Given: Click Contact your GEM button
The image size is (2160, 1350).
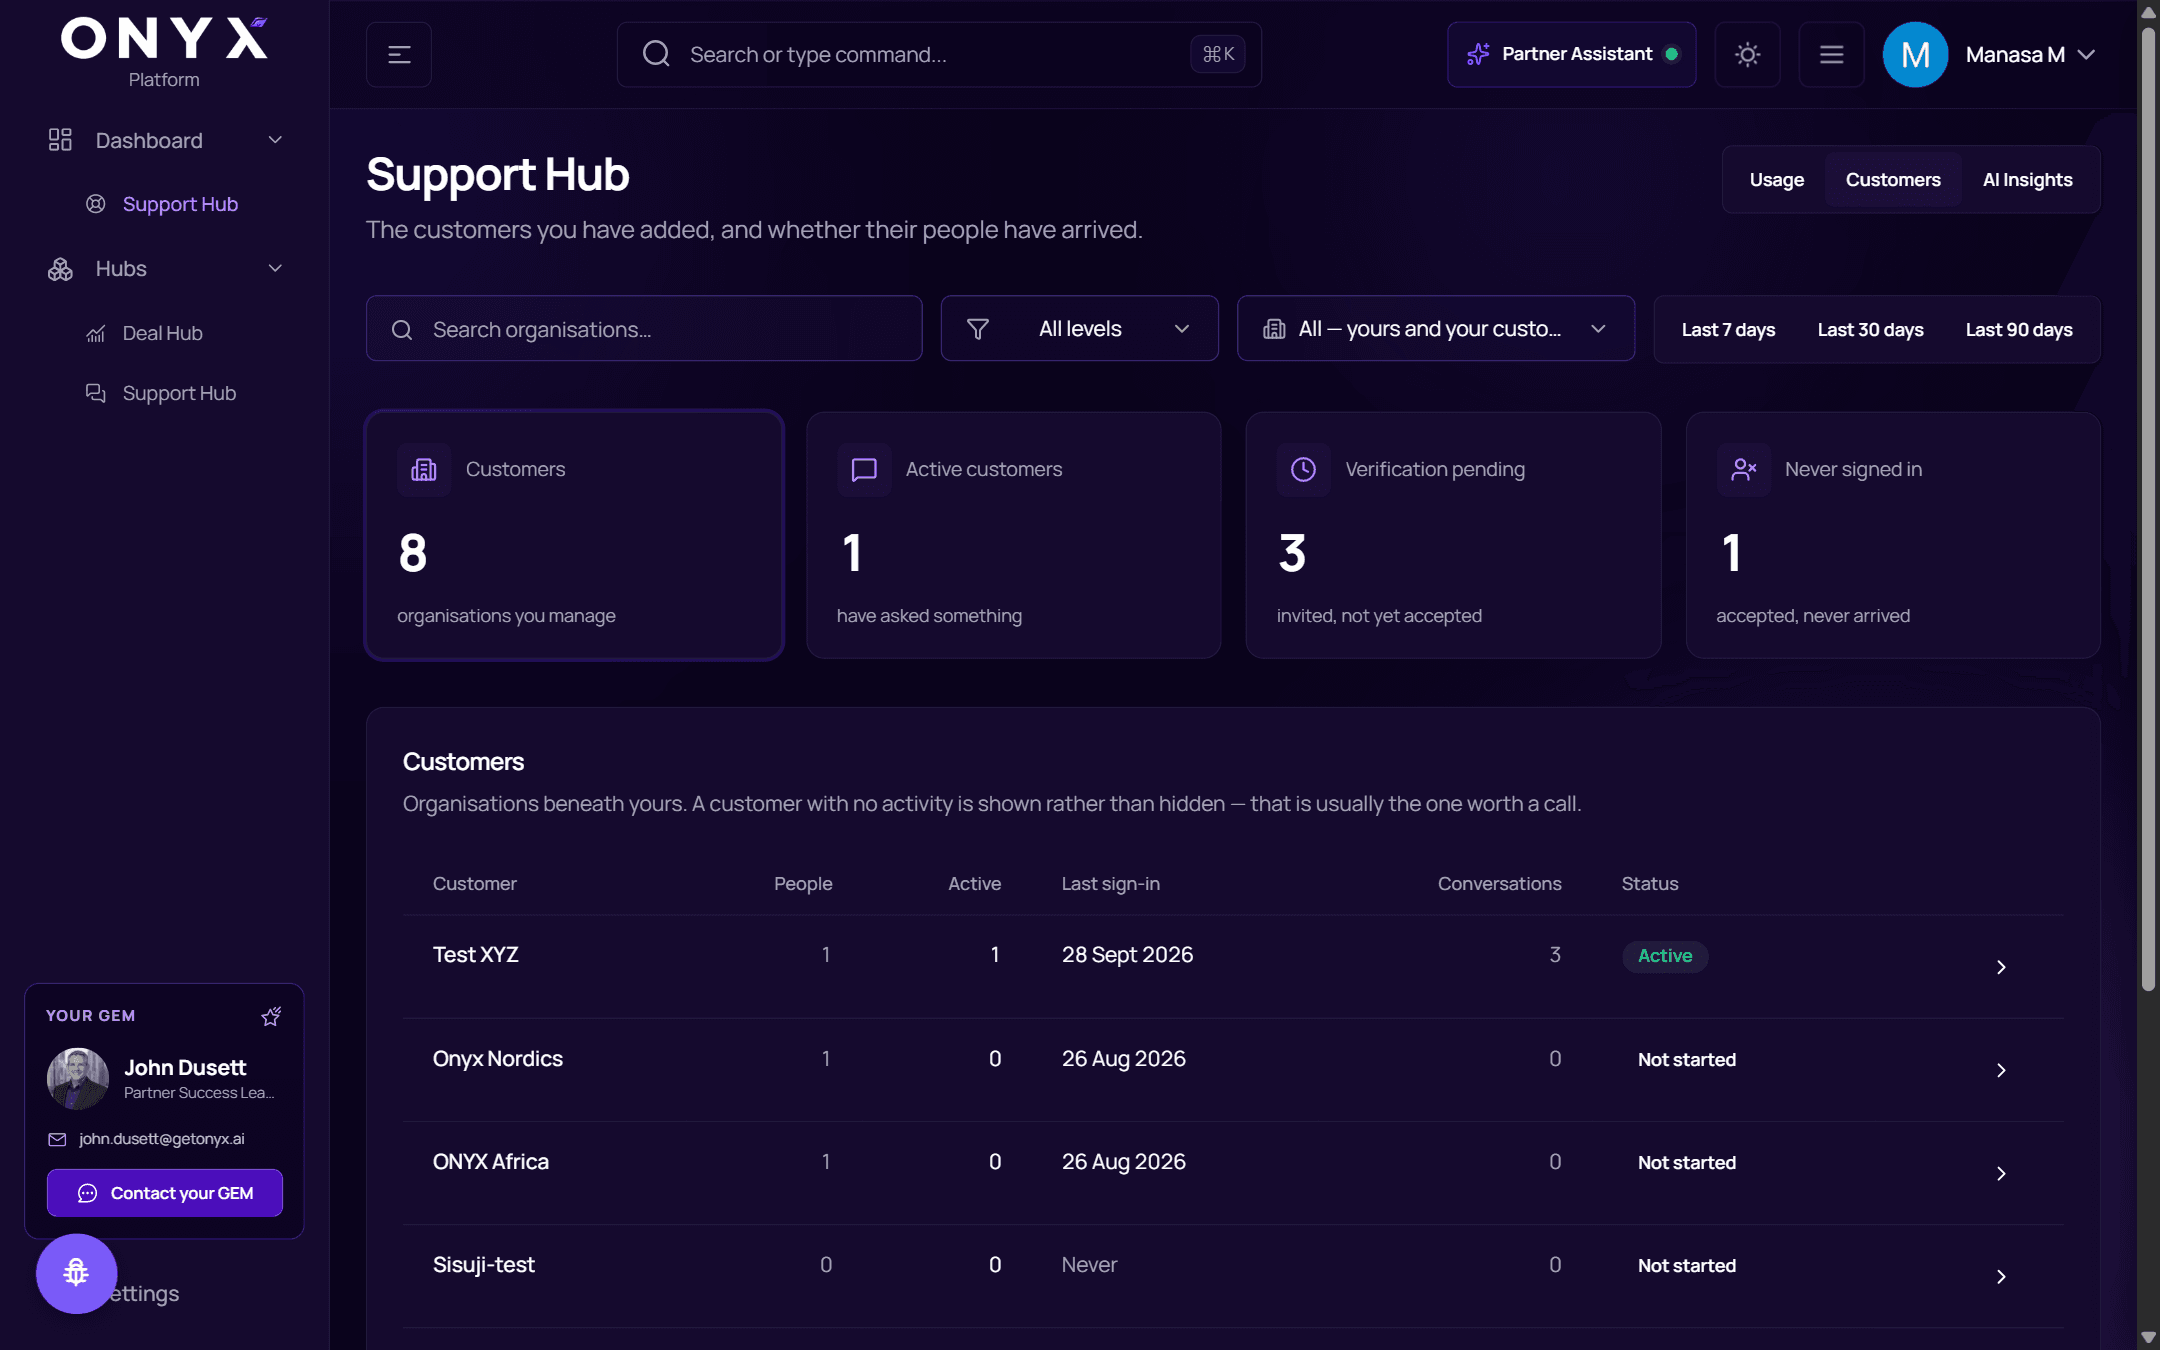Looking at the screenshot, I should 165,1193.
